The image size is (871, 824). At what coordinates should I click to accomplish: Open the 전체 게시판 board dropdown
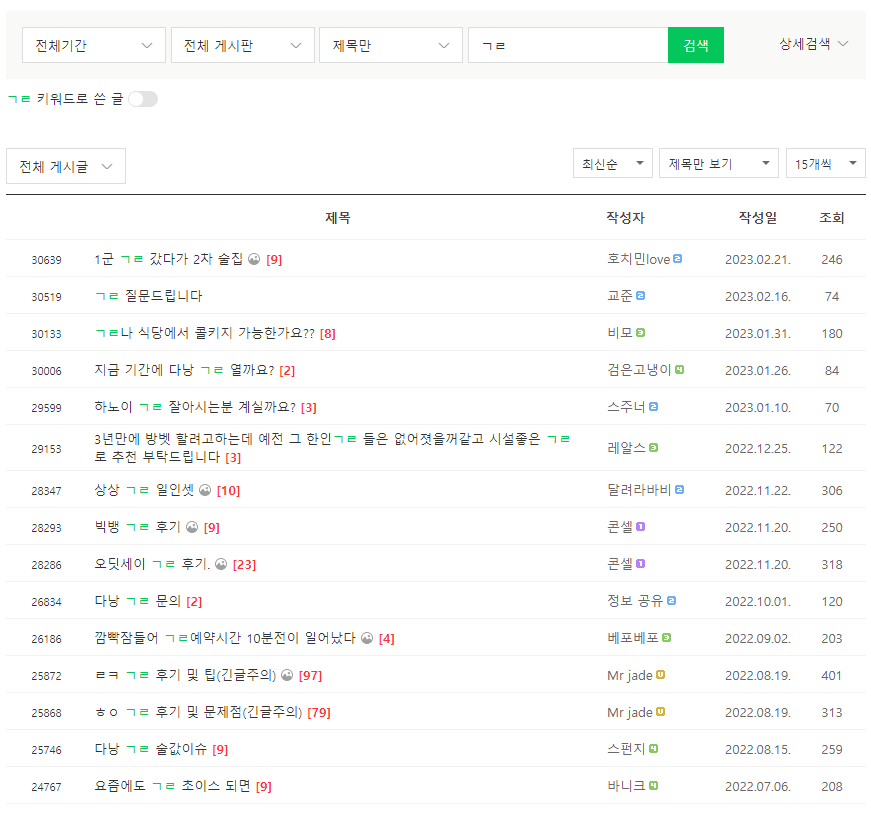tap(241, 45)
